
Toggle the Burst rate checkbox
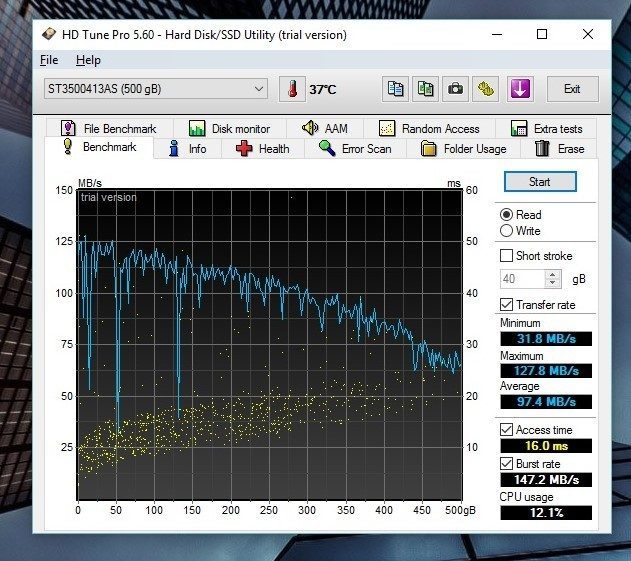click(x=506, y=464)
